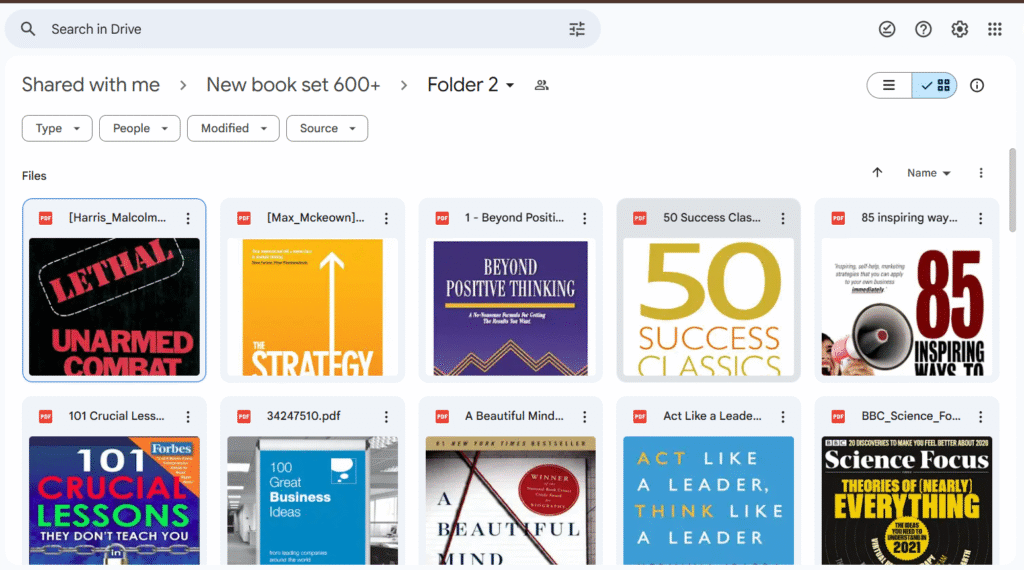The width and height of the screenshot is (1024, 570).
Task: Open the Folder 2 breadcrumb menu
Action: (x=470, y=85)
